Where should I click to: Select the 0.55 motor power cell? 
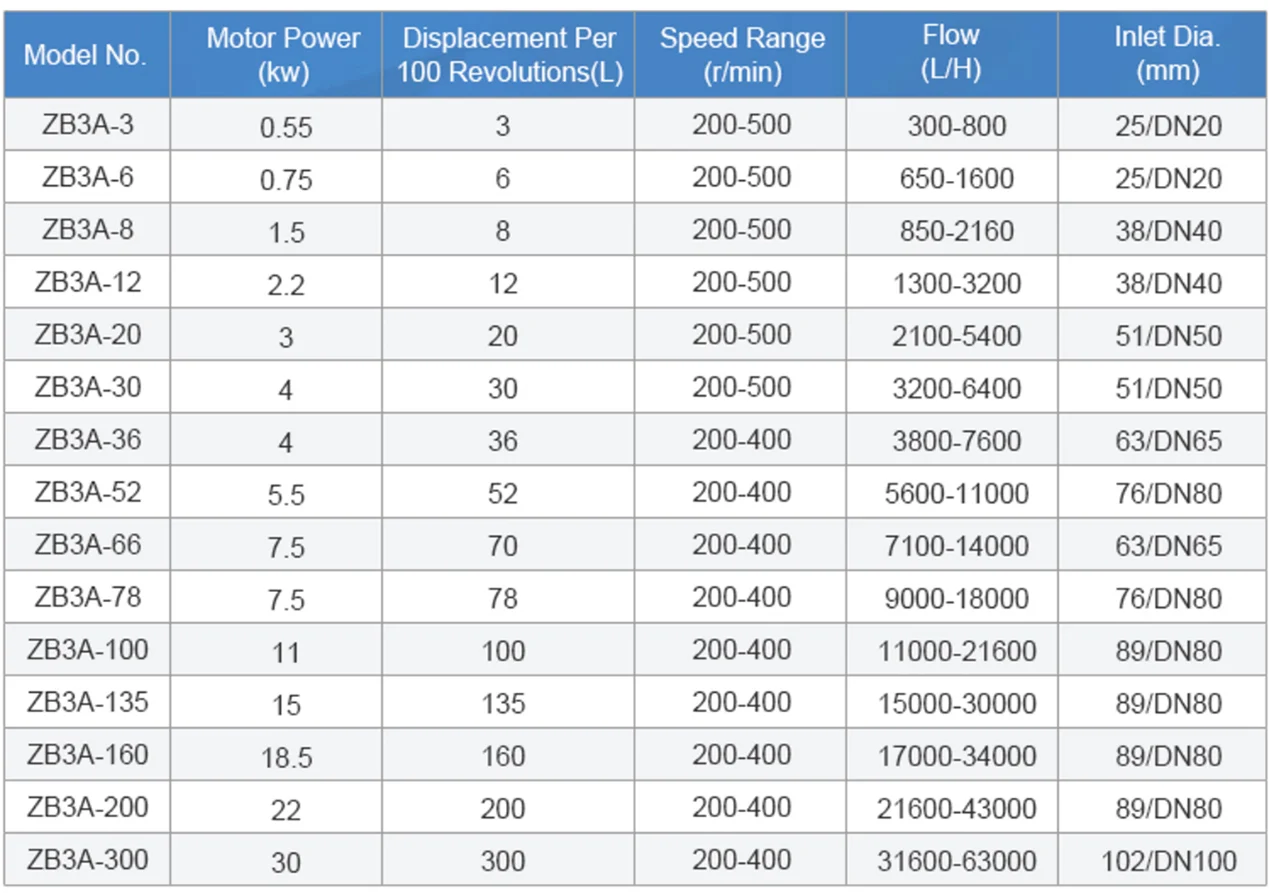(x=286, y=127)
